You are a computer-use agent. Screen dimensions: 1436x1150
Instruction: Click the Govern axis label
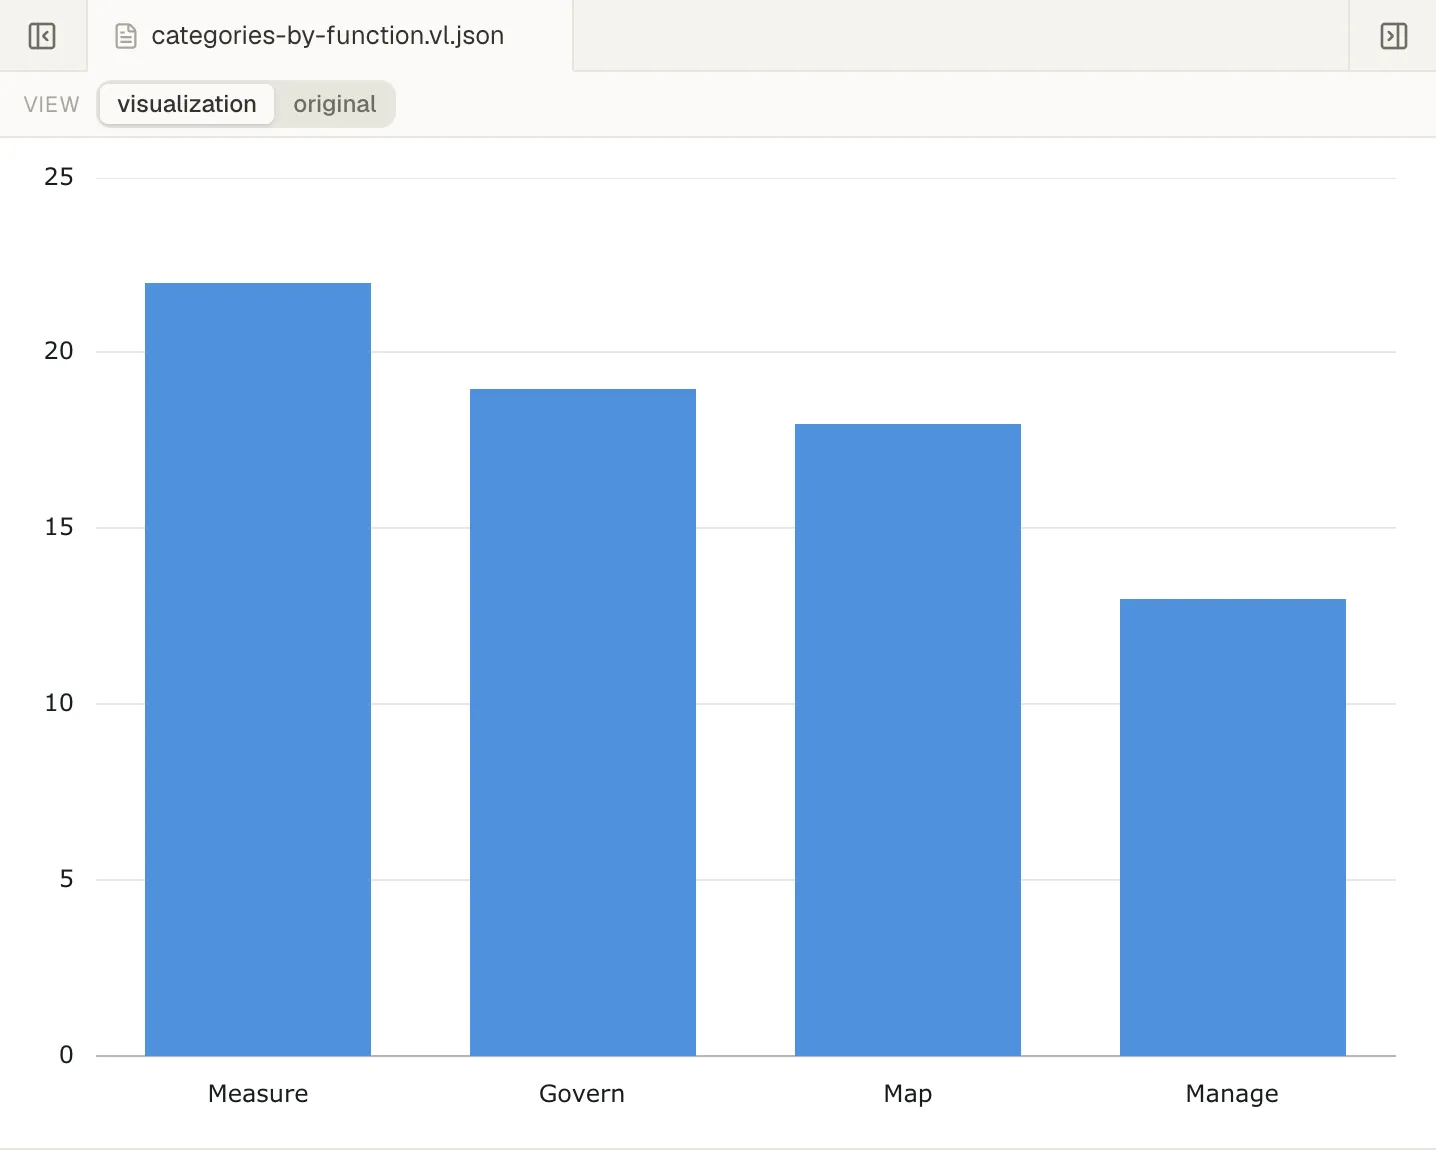pos(582,1094)
